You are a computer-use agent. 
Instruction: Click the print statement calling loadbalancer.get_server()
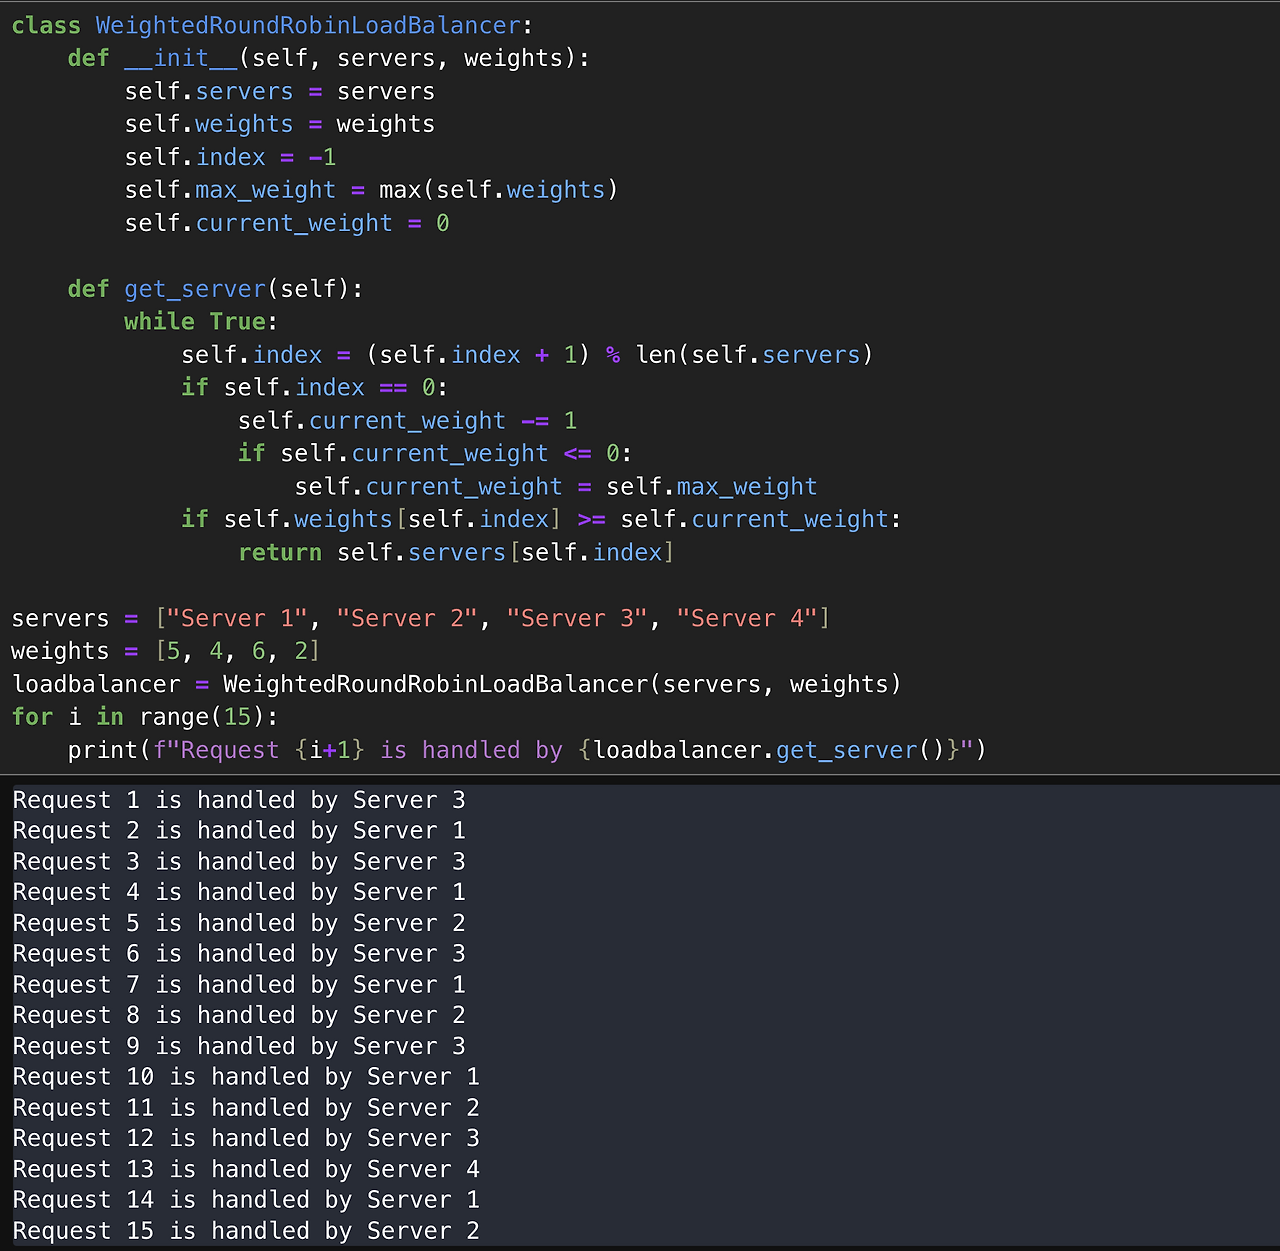528,750
